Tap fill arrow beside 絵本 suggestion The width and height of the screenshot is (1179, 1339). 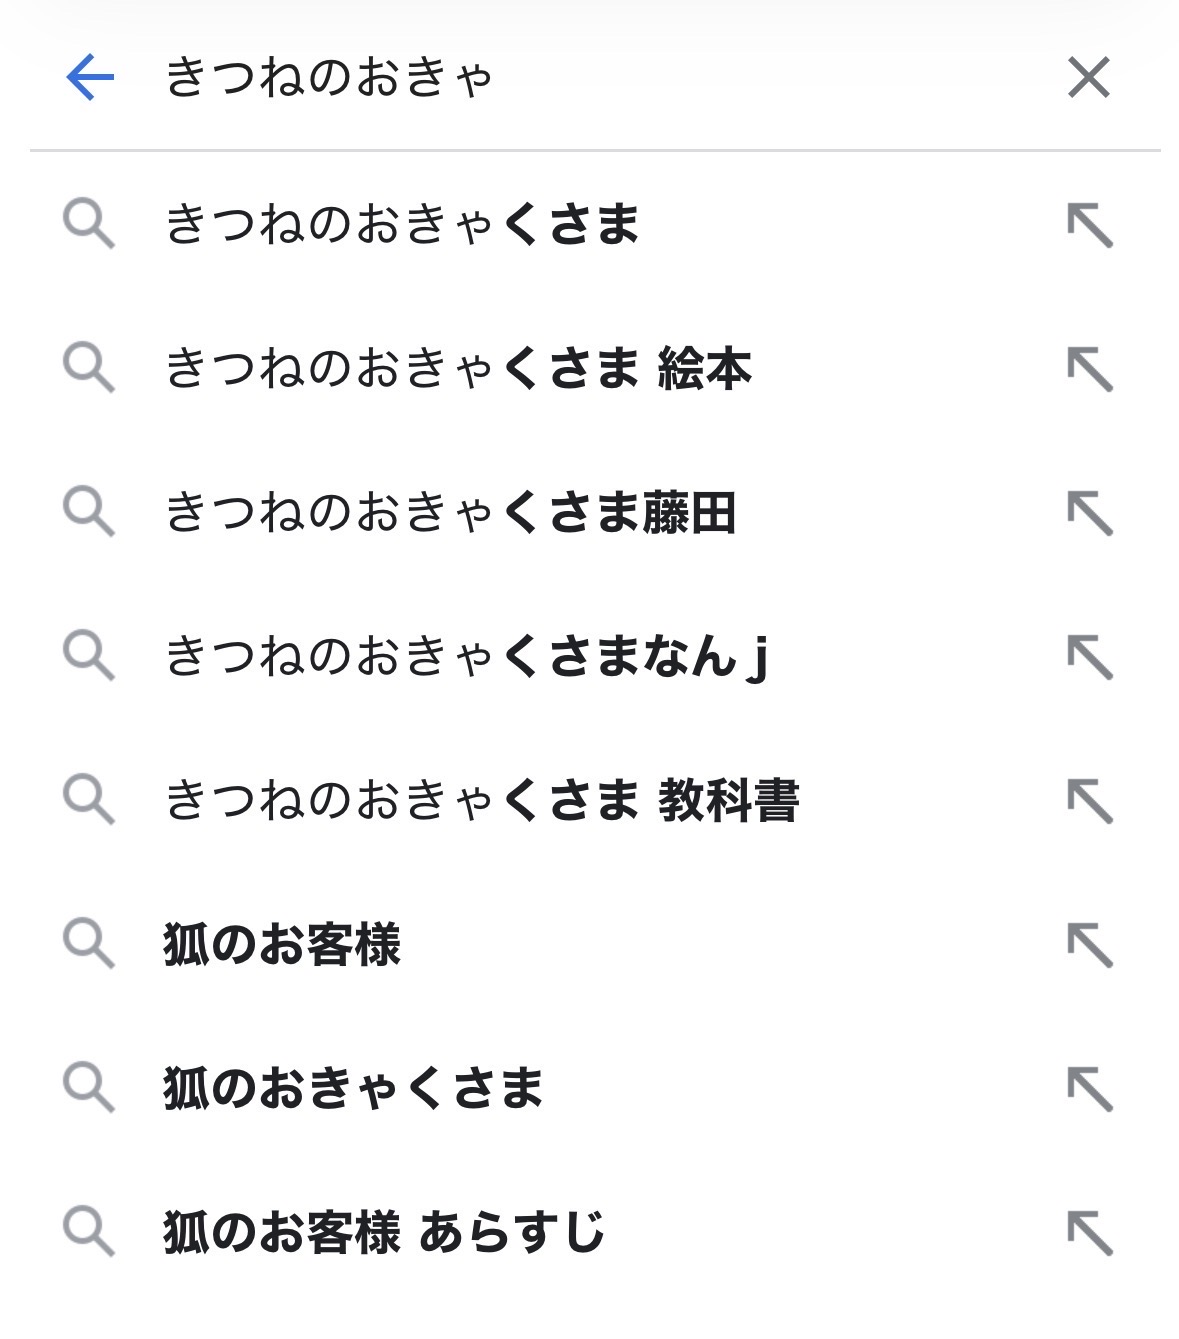[x=1090, y=369]
